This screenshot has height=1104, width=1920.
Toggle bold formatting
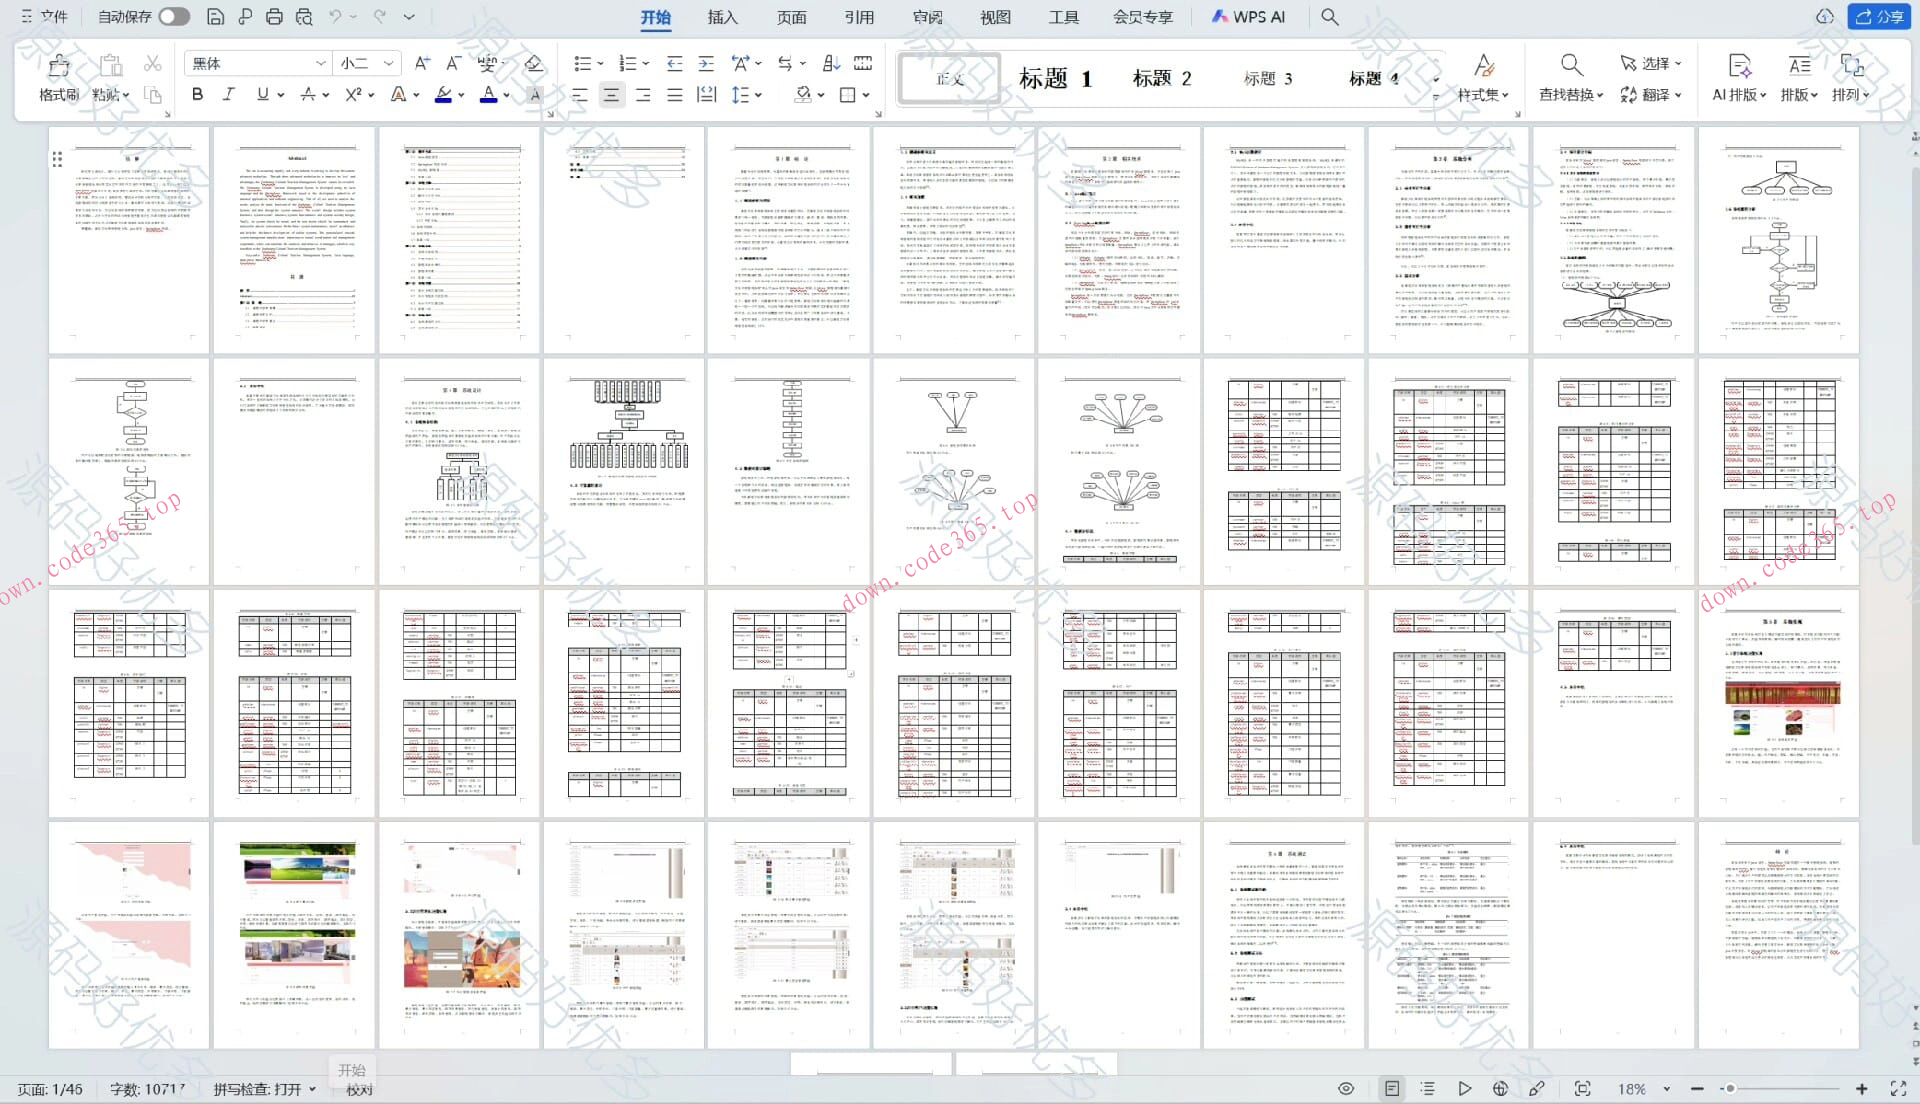(197, 94)
